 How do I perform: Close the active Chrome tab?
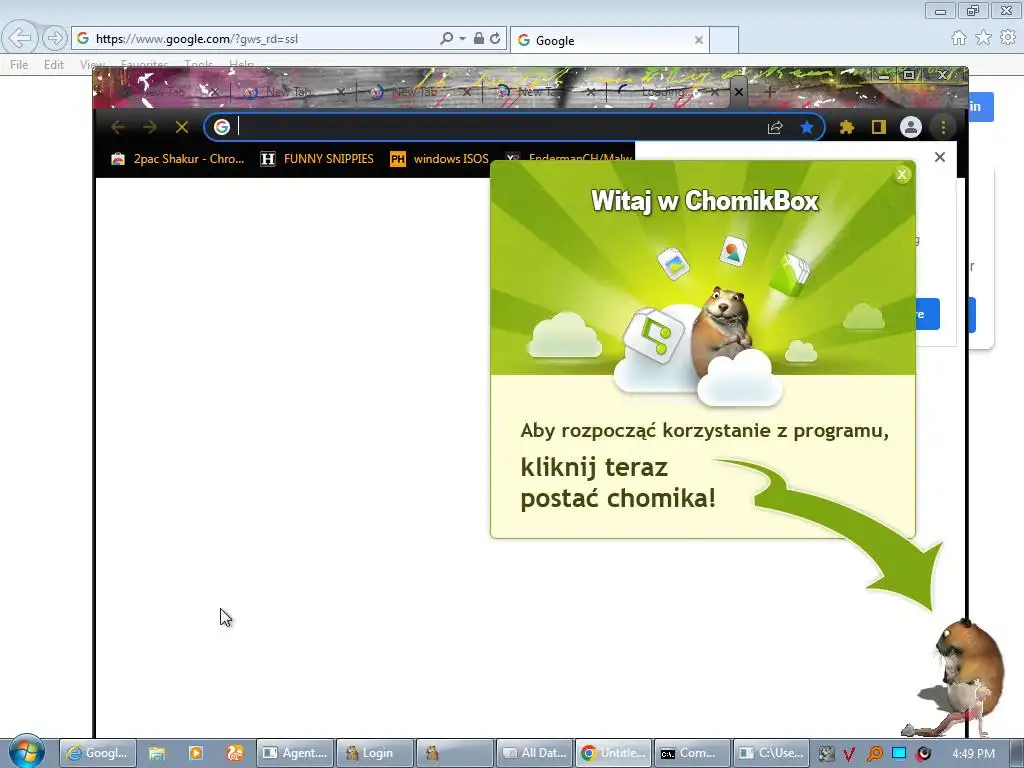pos(739,92)
